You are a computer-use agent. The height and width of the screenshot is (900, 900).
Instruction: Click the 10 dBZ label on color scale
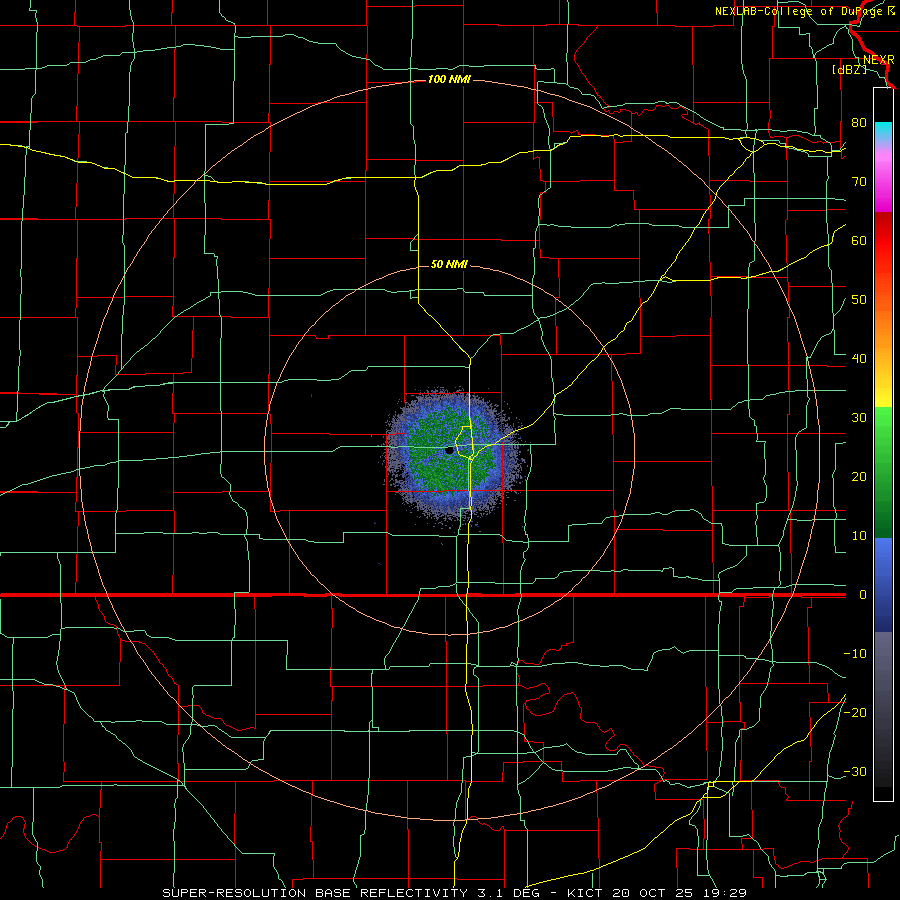859,536
